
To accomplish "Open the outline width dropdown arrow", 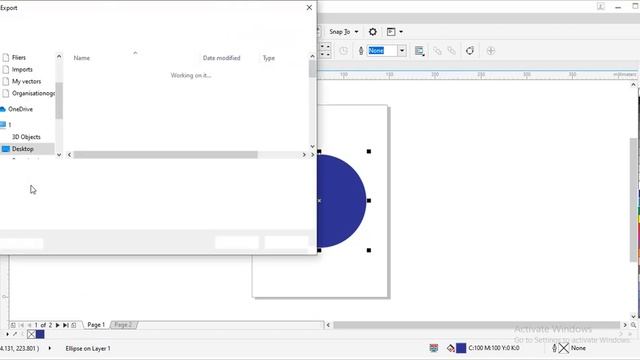I will (x=402, y=51).
